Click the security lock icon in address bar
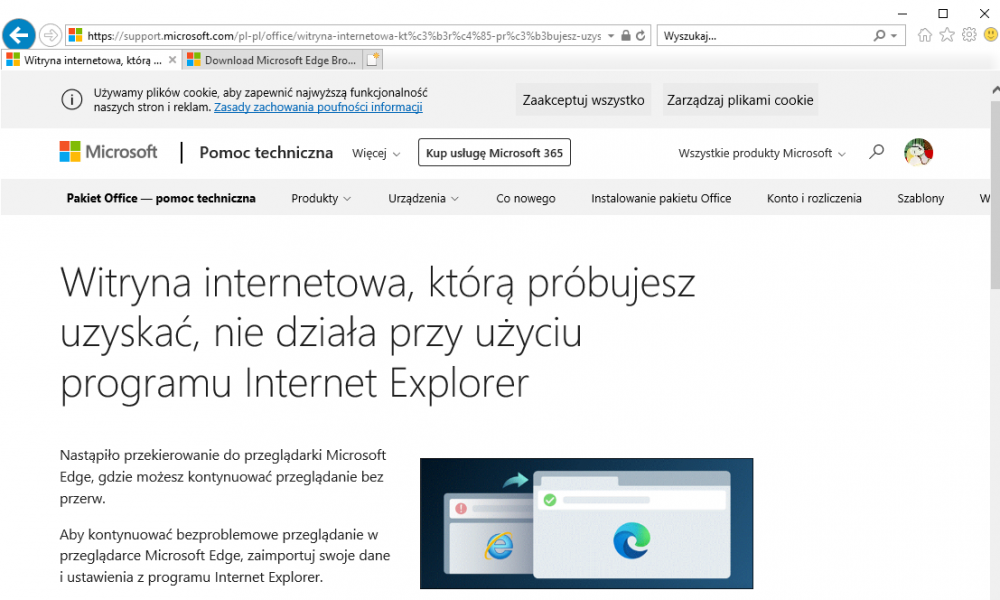Viewport: 1000px width, 600px height. coord(625,34)
